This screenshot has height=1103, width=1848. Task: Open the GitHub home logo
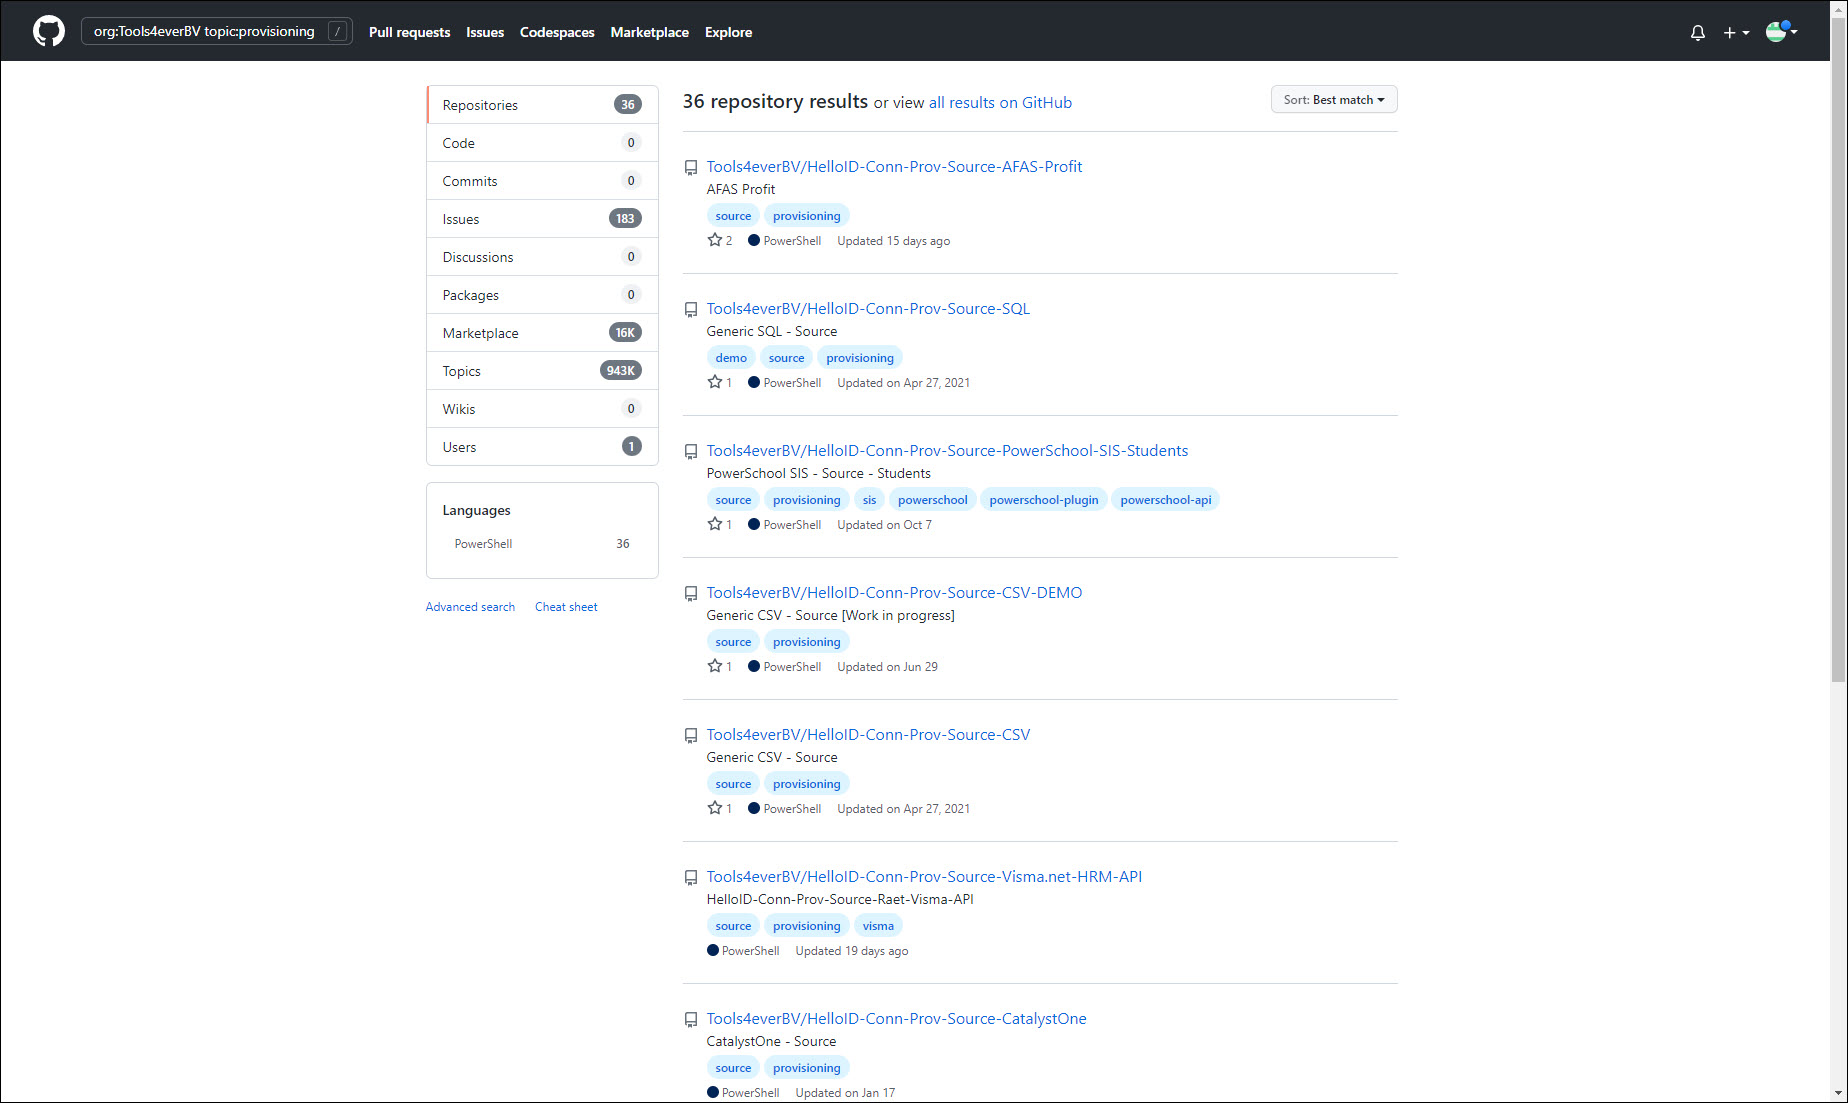pyautogui.click(x=49, y=31)
